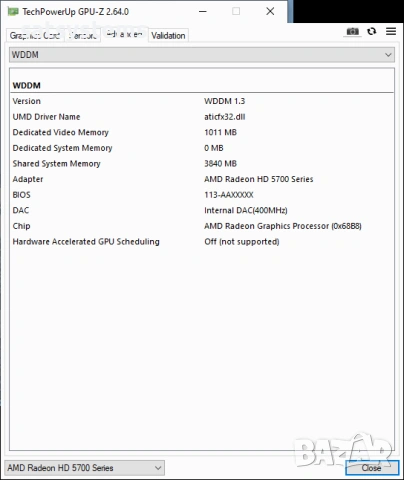Click the AMD Radeon Graphics Processor (0x68B8) value
Viewport: 404px width, 480px height.
(x=283, y=226)
